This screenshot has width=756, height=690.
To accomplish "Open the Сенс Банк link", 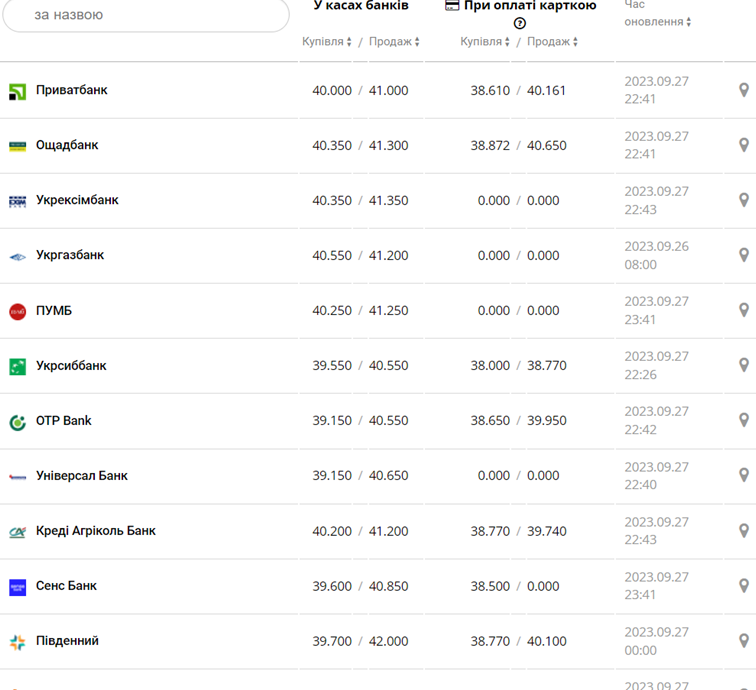I will [x=66, y=586].
